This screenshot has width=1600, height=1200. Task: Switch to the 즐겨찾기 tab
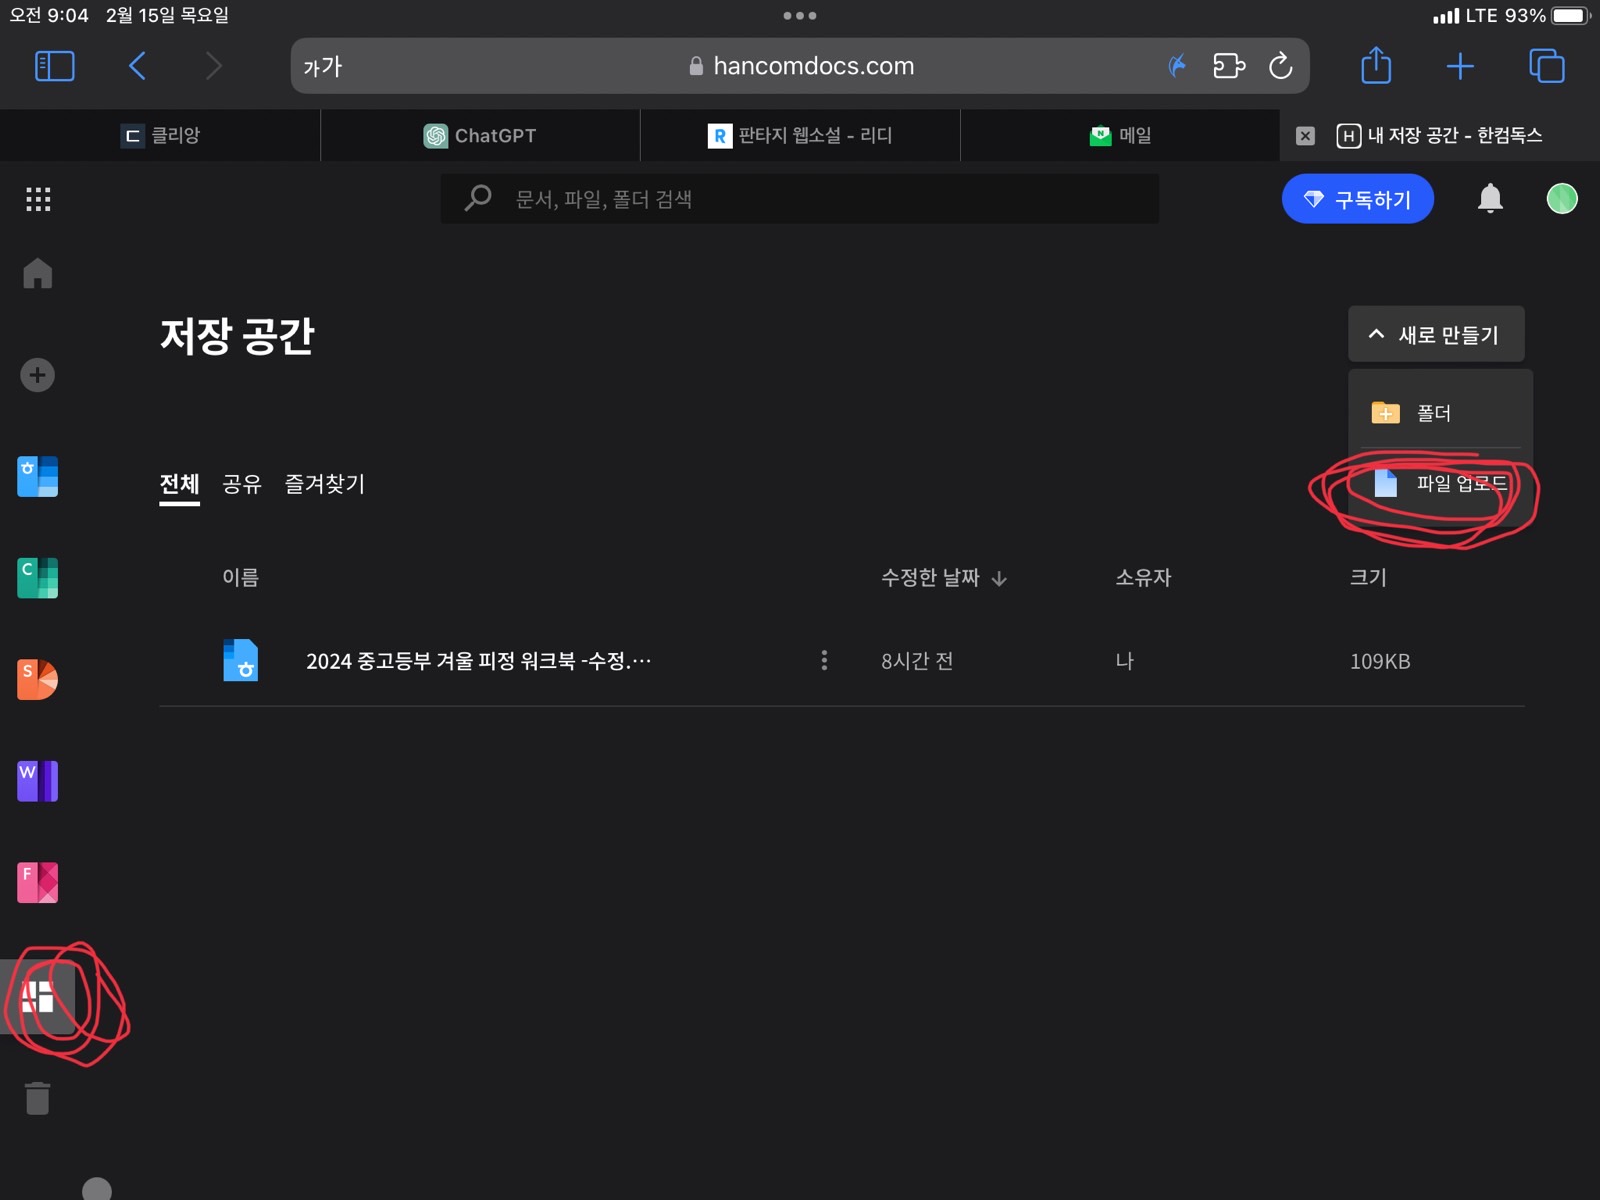tap(324, 484)
